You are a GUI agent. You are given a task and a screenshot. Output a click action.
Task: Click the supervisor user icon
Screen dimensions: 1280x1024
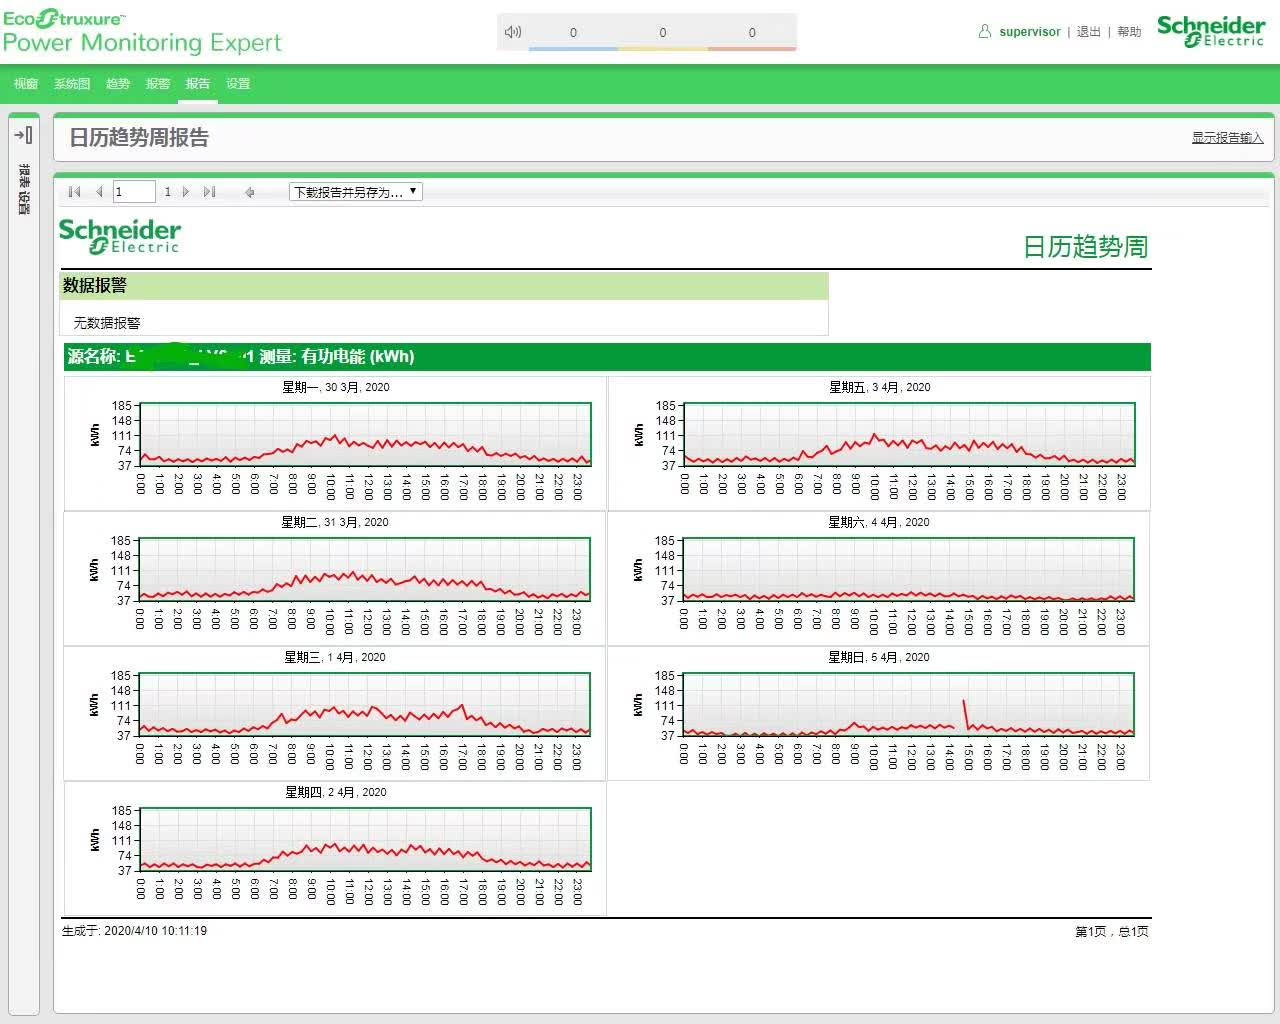[x=985, y=32]
